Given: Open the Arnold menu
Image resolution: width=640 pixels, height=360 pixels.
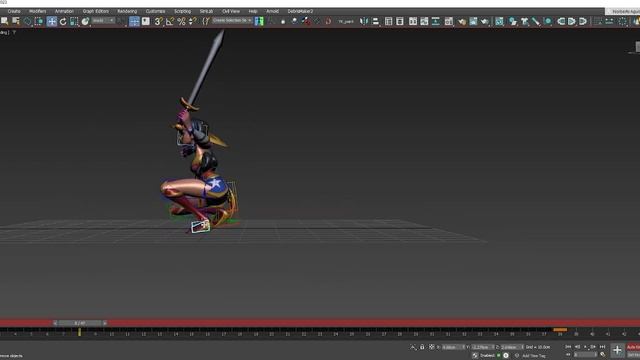Looking at the screenshot, I should point(272,11).
